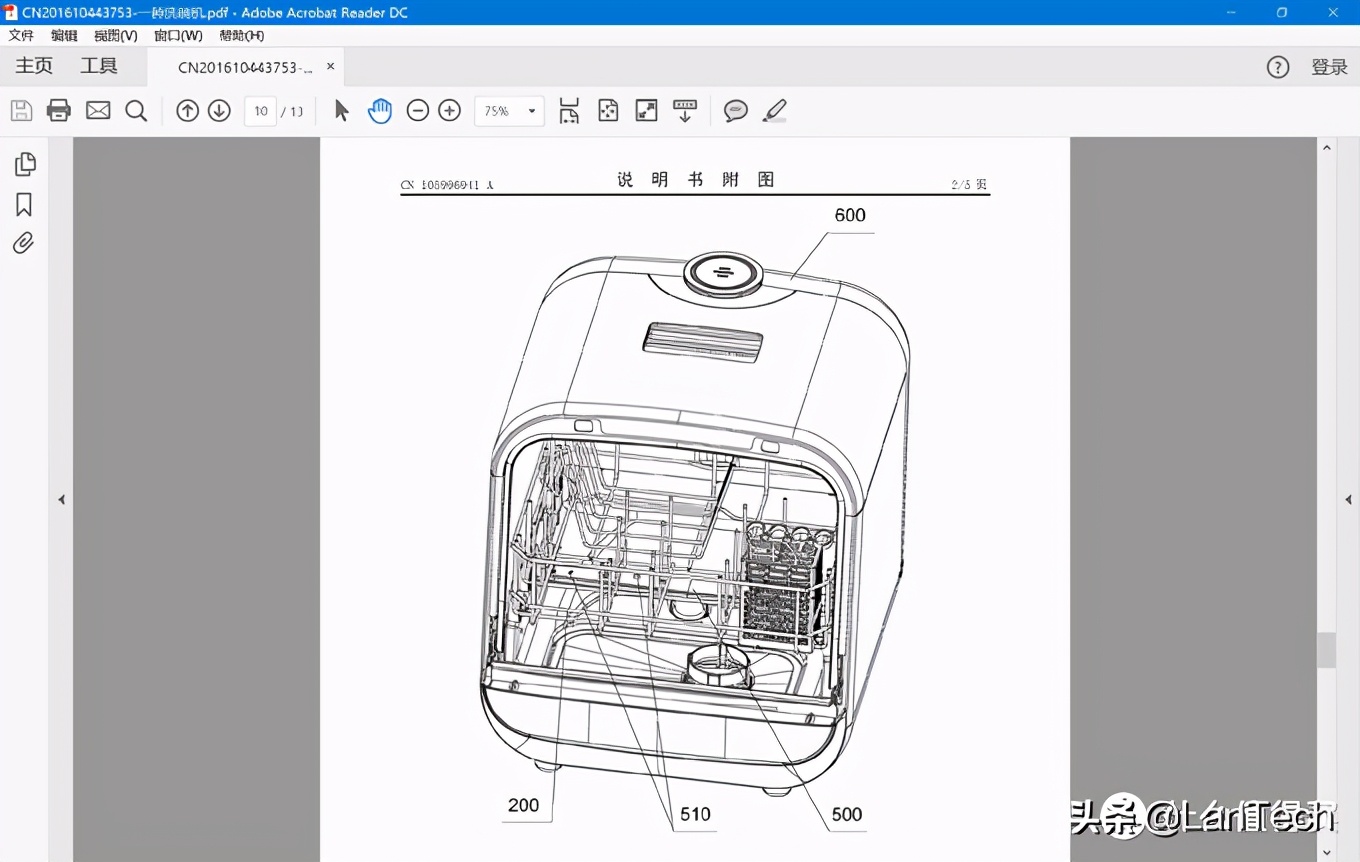Click the vertical scrollbar thumb
1360x862 pixels.
[1326, 650]
